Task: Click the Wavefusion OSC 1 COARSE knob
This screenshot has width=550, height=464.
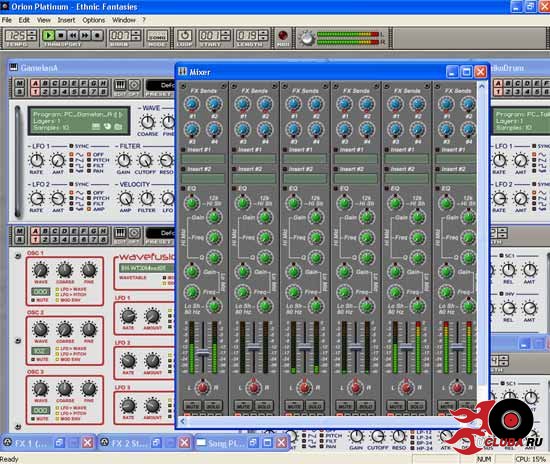Action: 65,270
